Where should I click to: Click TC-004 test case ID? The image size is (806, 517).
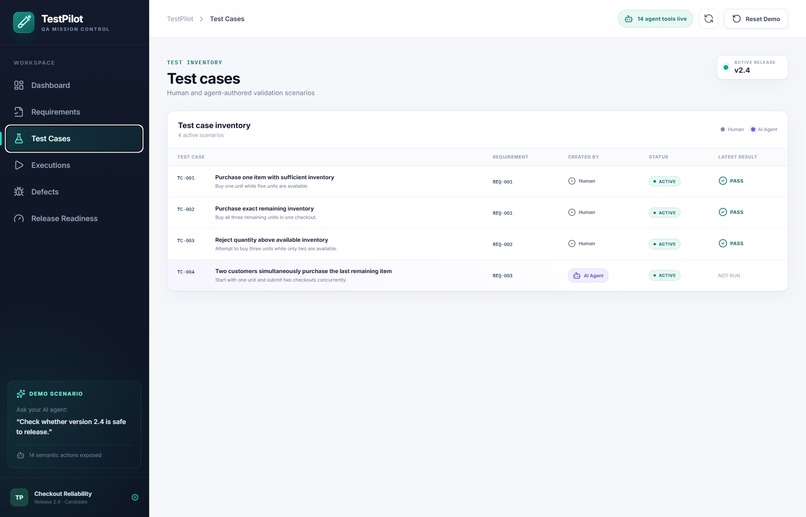point(186,272)
